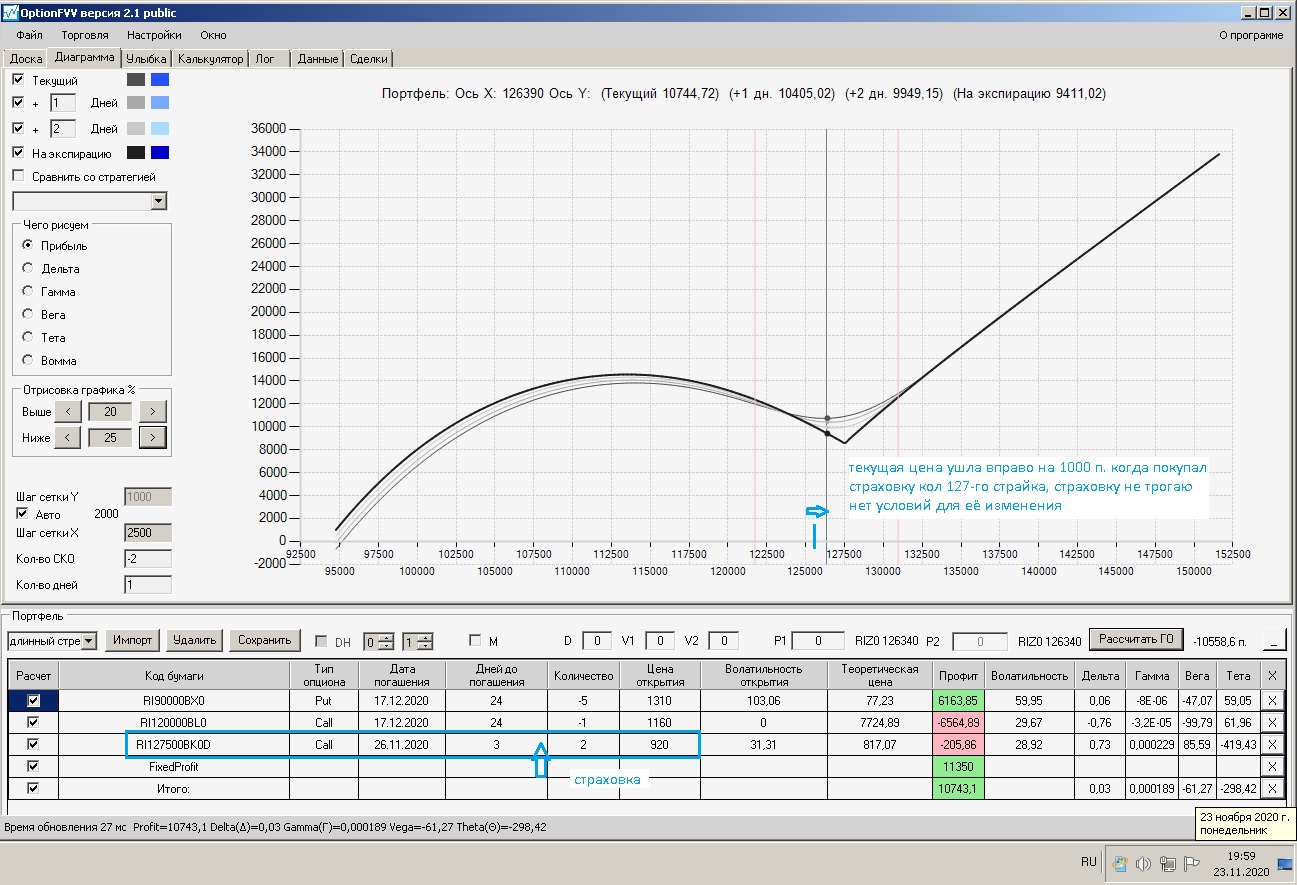This screenshot has height=885, width=1297.
Task: Decrease the 'Ниже' percentage with left arrow
Action: [67, 437]
